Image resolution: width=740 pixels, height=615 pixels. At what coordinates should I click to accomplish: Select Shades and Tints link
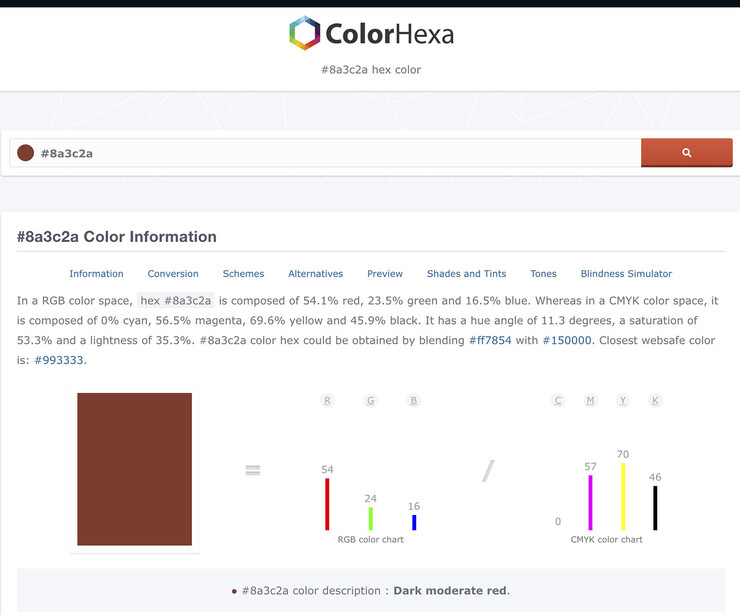(x=466, y=274)
